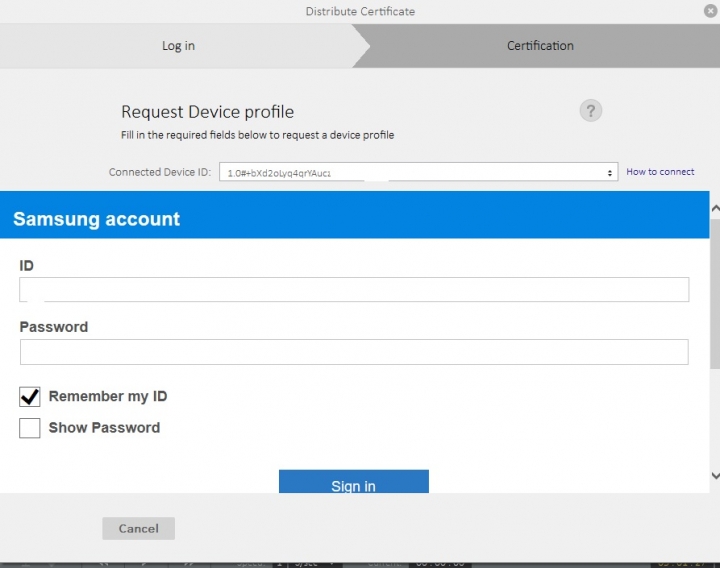Switch to the Log in step

(178, 46)
